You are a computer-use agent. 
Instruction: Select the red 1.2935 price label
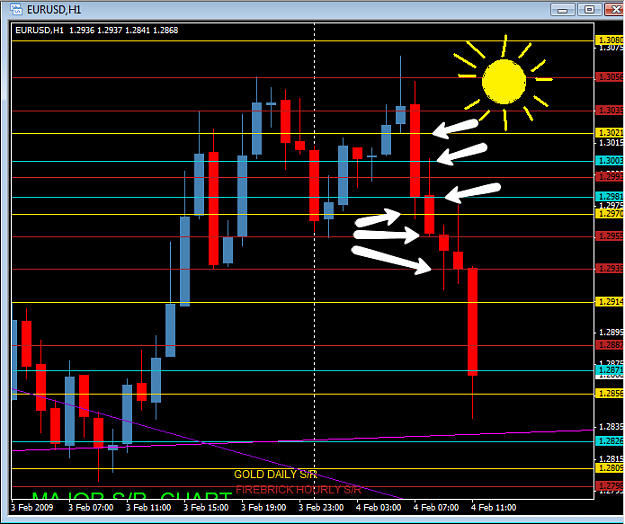[609, 269]
